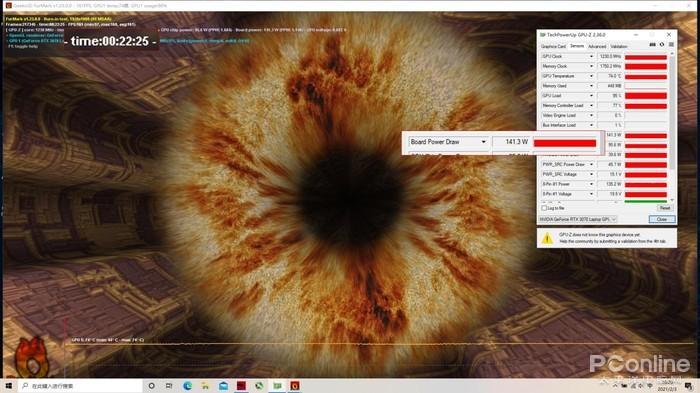This screenshot has height=393, width=700.
Task: Click the FurMark time:00:22:25 overlay text
Action: tap(110, 41)
